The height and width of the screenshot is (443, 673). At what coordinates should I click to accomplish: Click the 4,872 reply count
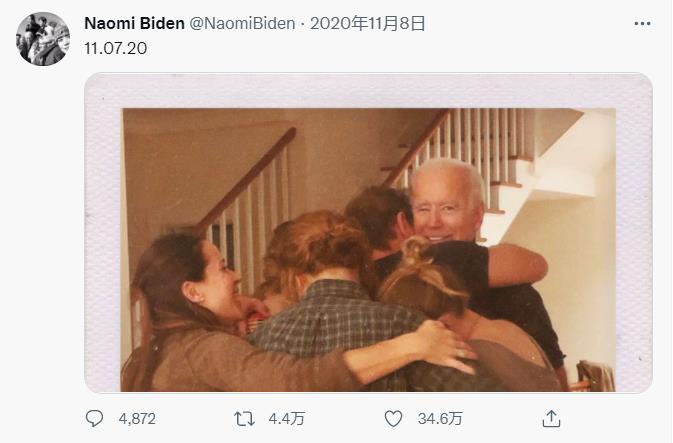point(137,419)
